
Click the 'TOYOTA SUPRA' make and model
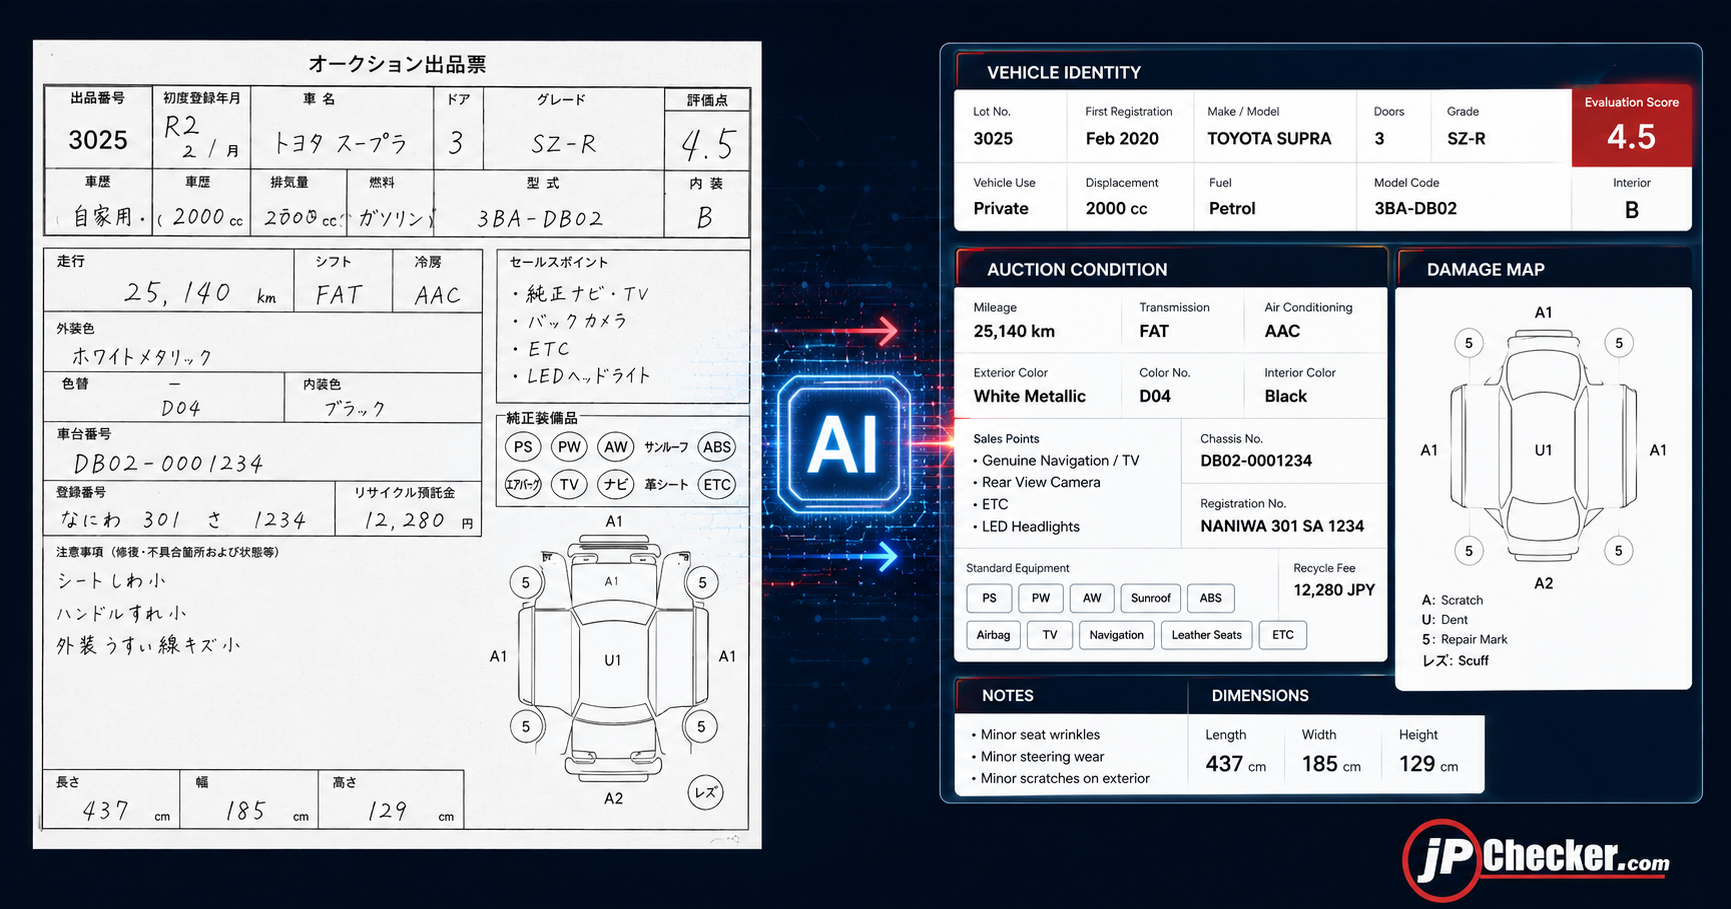point(1269,139)
